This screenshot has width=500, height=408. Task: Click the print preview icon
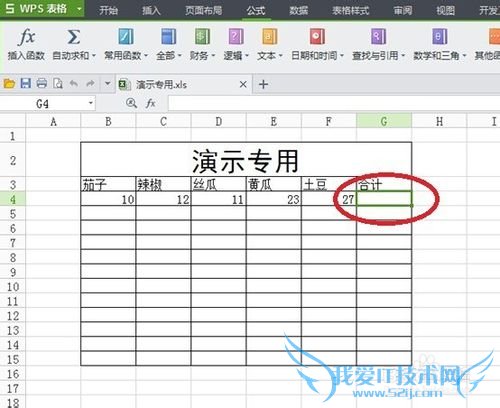tap(58, 83)
